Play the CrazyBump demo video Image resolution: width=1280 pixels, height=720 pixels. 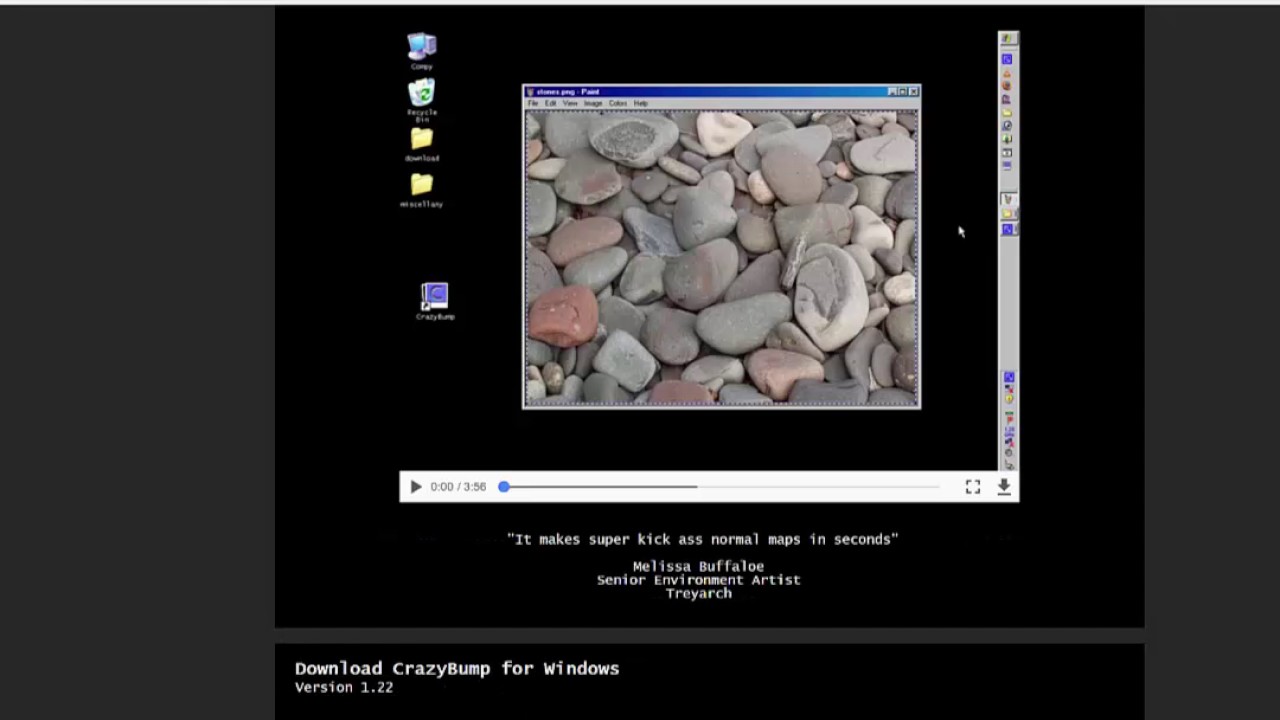click(415, 487)
